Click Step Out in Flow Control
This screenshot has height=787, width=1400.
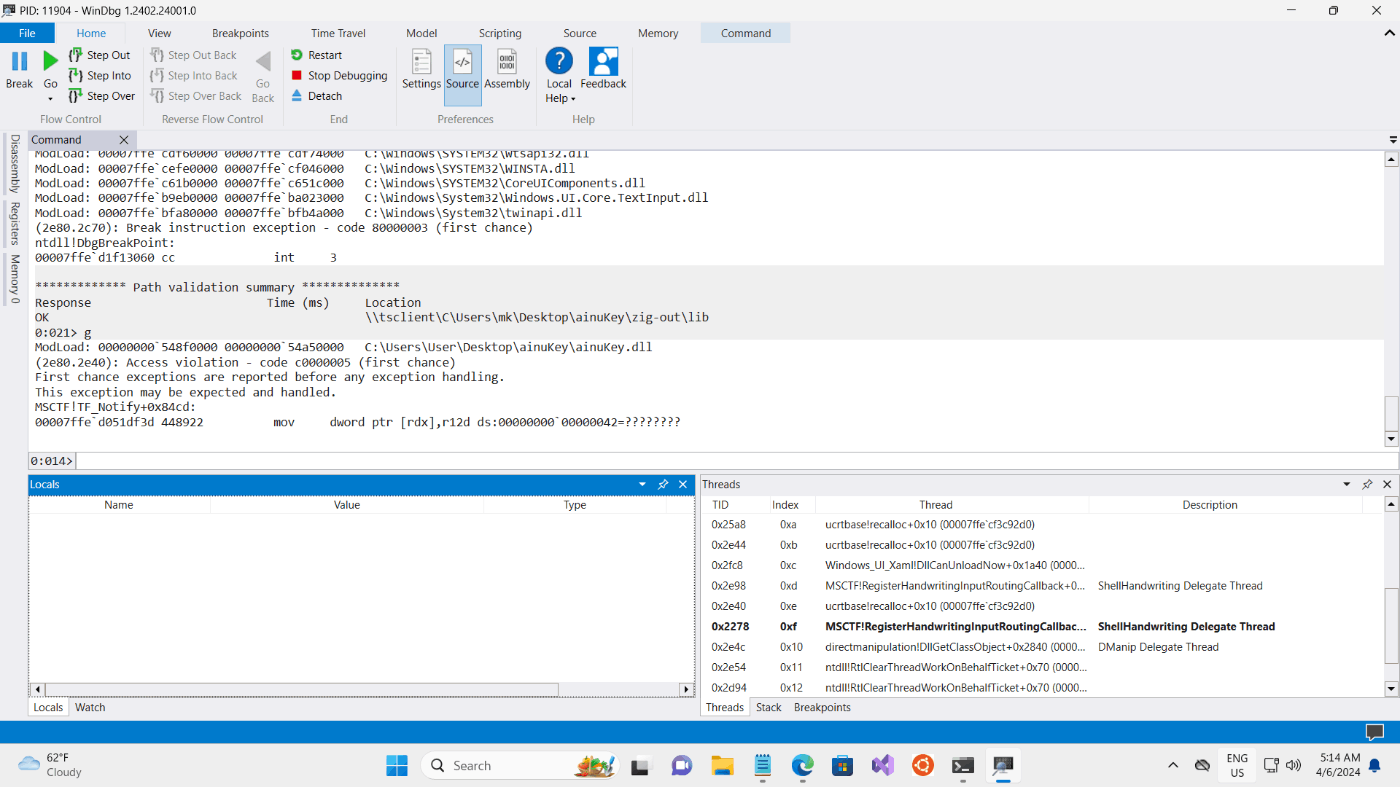click(x=99, y=55)
